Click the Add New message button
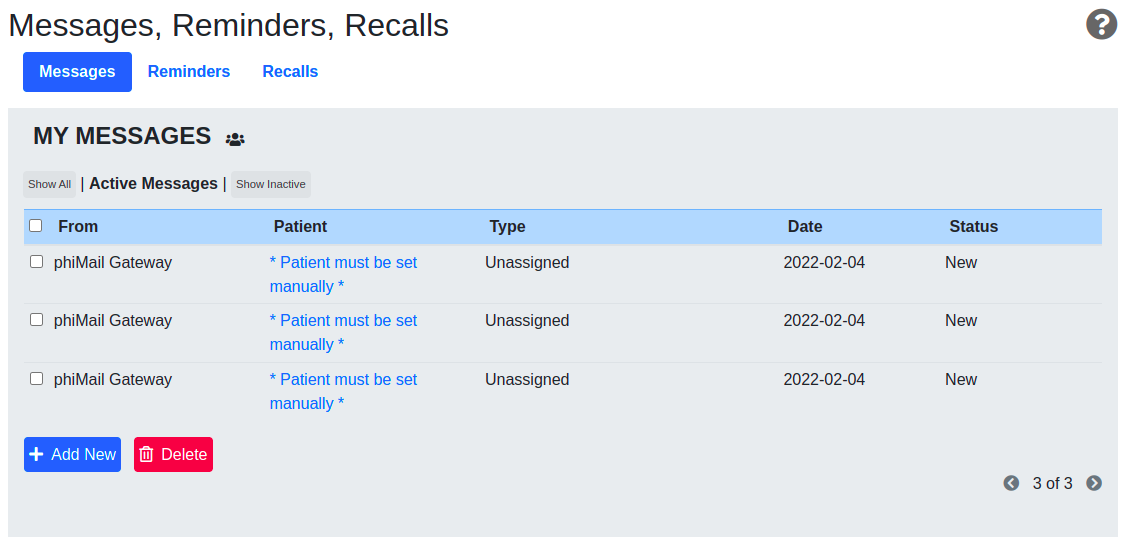The height and width of the screenshot is (551, 1129). coord(72,454)
